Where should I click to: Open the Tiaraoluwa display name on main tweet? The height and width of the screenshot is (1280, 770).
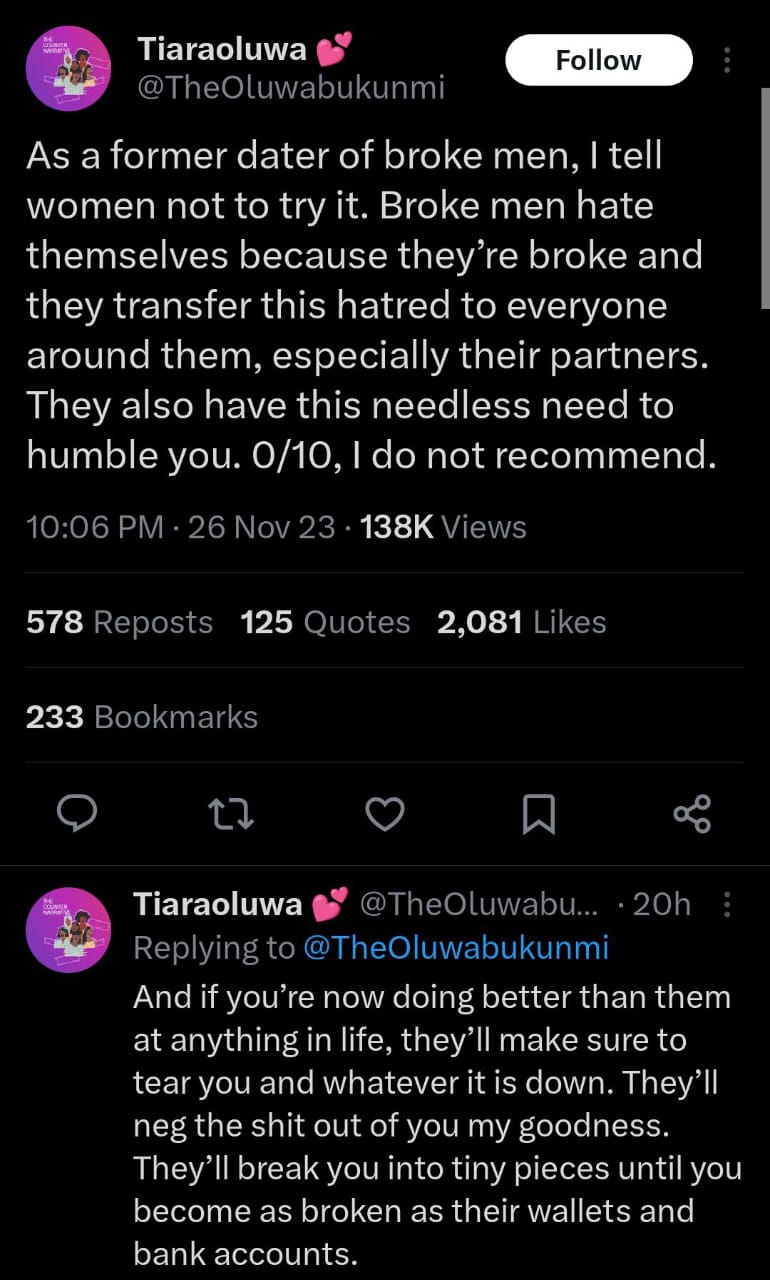click(222, 48)
